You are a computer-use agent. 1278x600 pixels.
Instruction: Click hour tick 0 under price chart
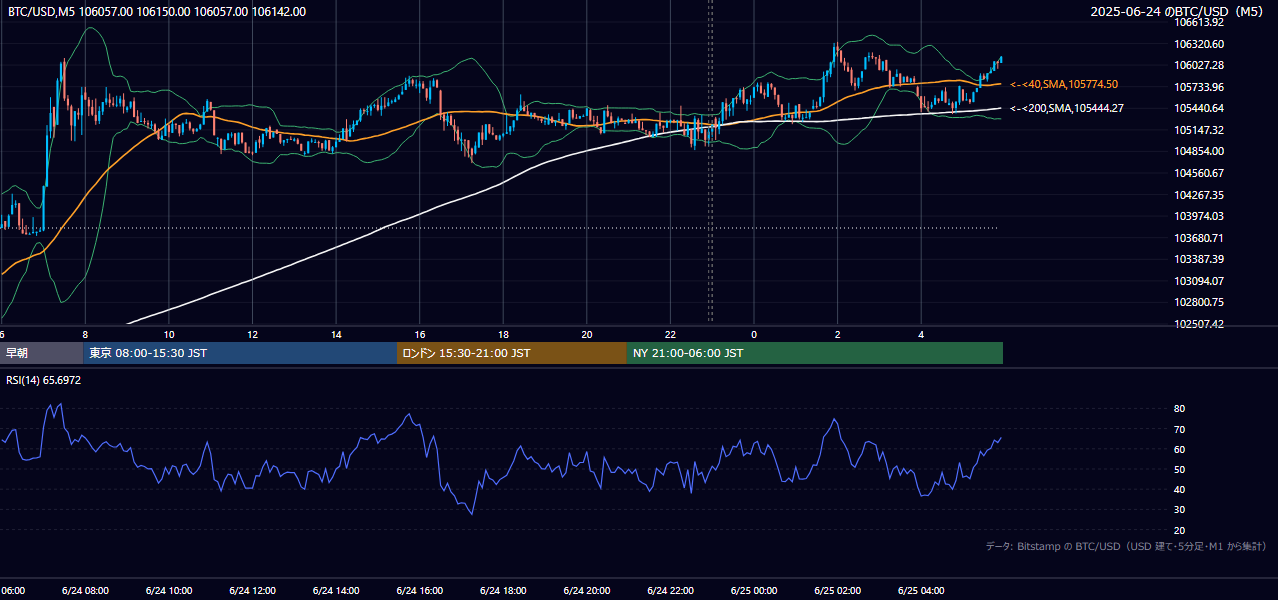[x=754, y=334]
